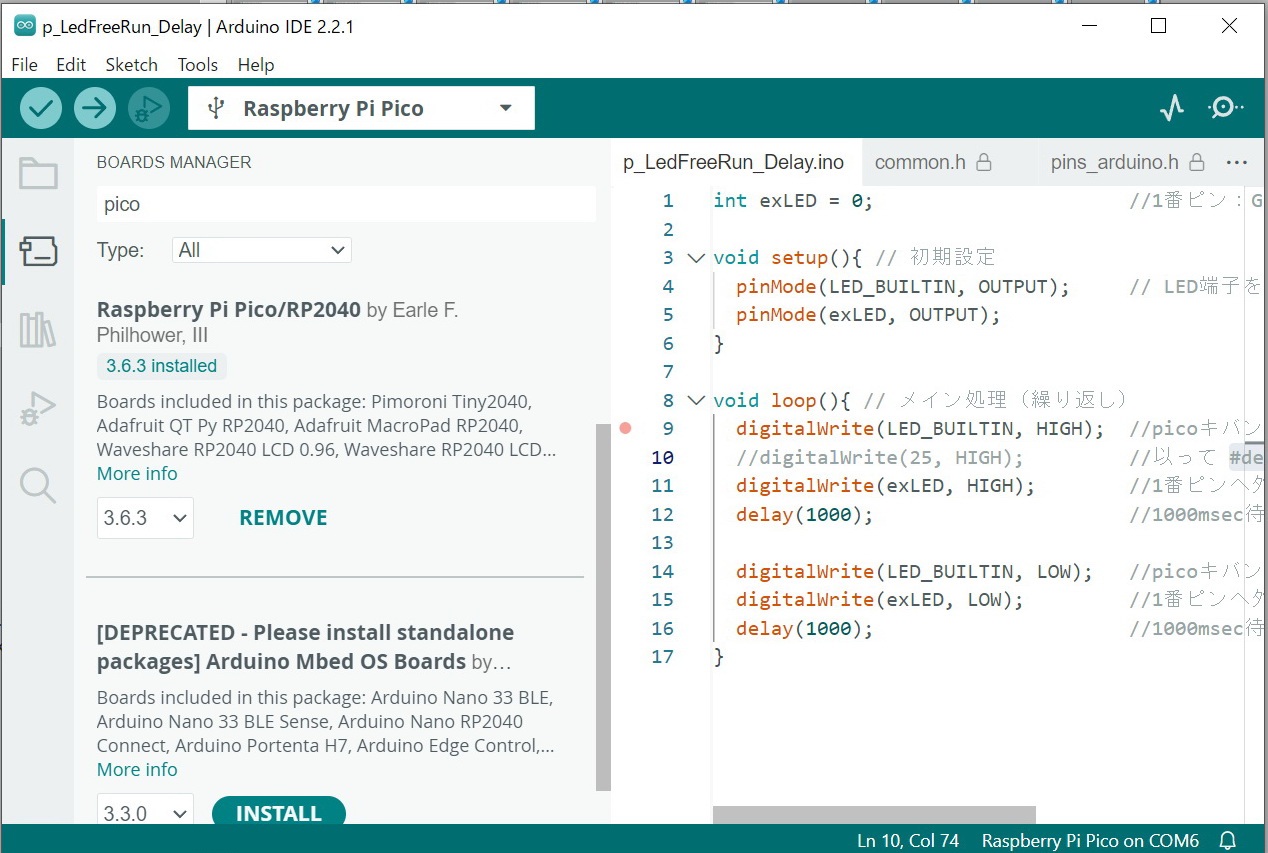Toggle the breakpoint on line 9
Viewport: 1268px width, 853px height.
point(625,429)
